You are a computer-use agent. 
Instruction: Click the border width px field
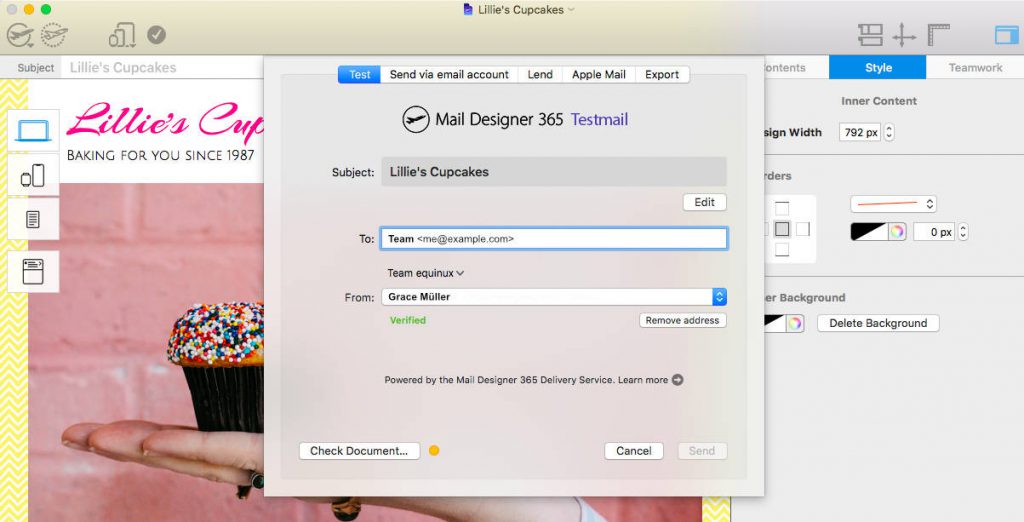click(934, 232)
